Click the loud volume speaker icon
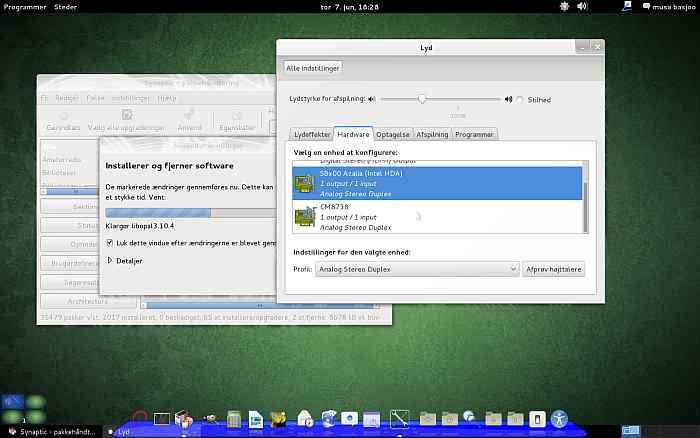Screen dimensions: 700x438 (x=508, y=99)
